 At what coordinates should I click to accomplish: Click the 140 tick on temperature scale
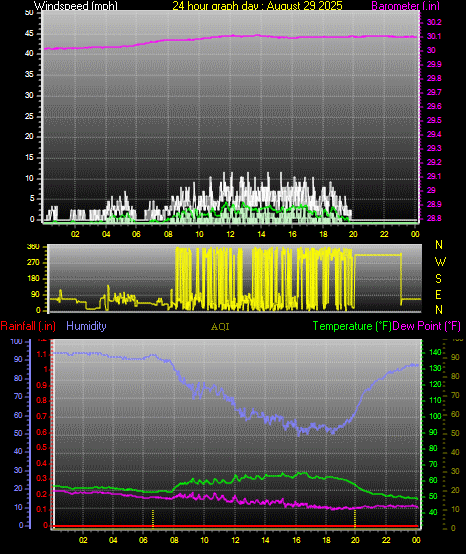coord(435,352)
